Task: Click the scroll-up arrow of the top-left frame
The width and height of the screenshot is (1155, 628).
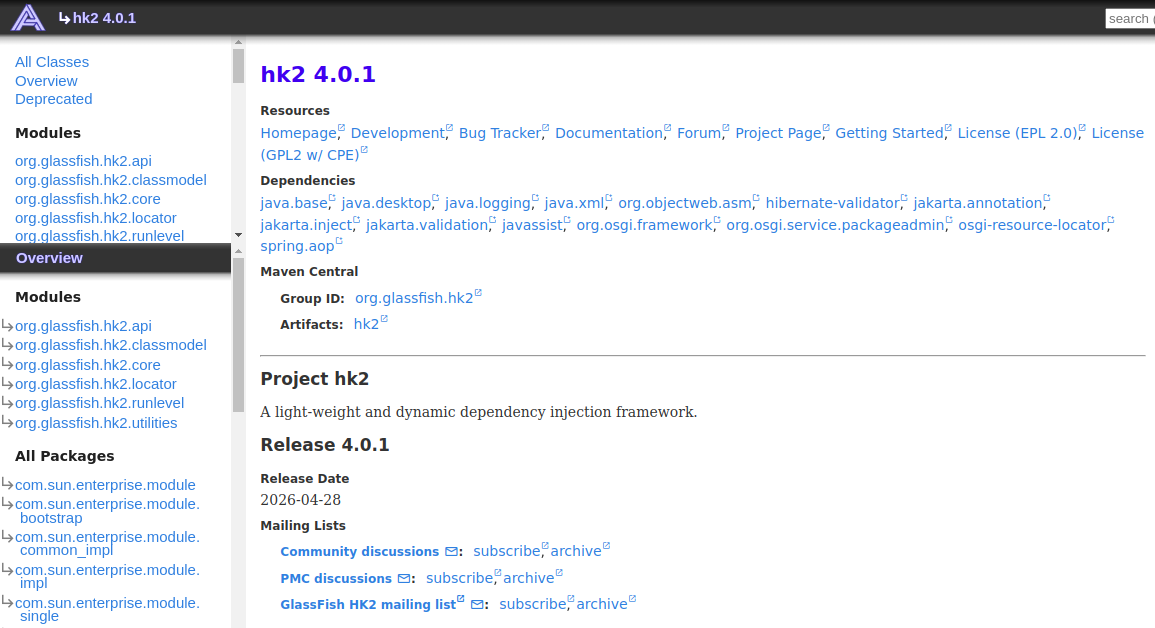Action: [238, 43]
